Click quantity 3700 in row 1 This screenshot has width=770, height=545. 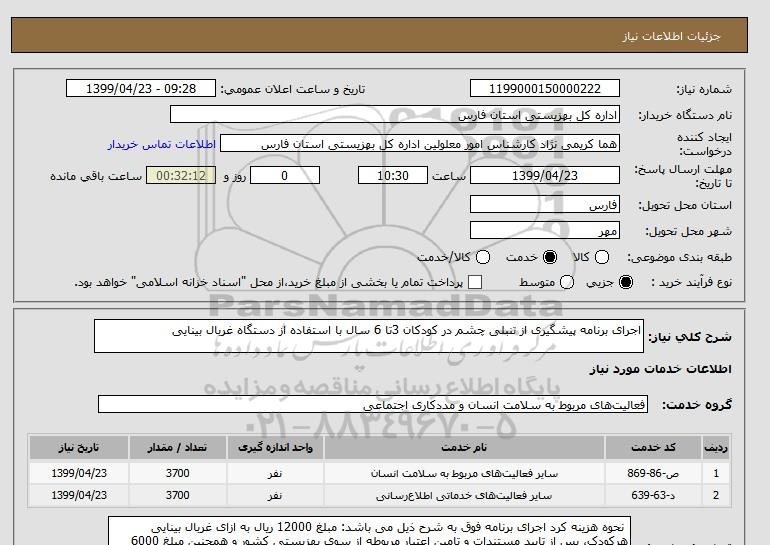point(177,473)
